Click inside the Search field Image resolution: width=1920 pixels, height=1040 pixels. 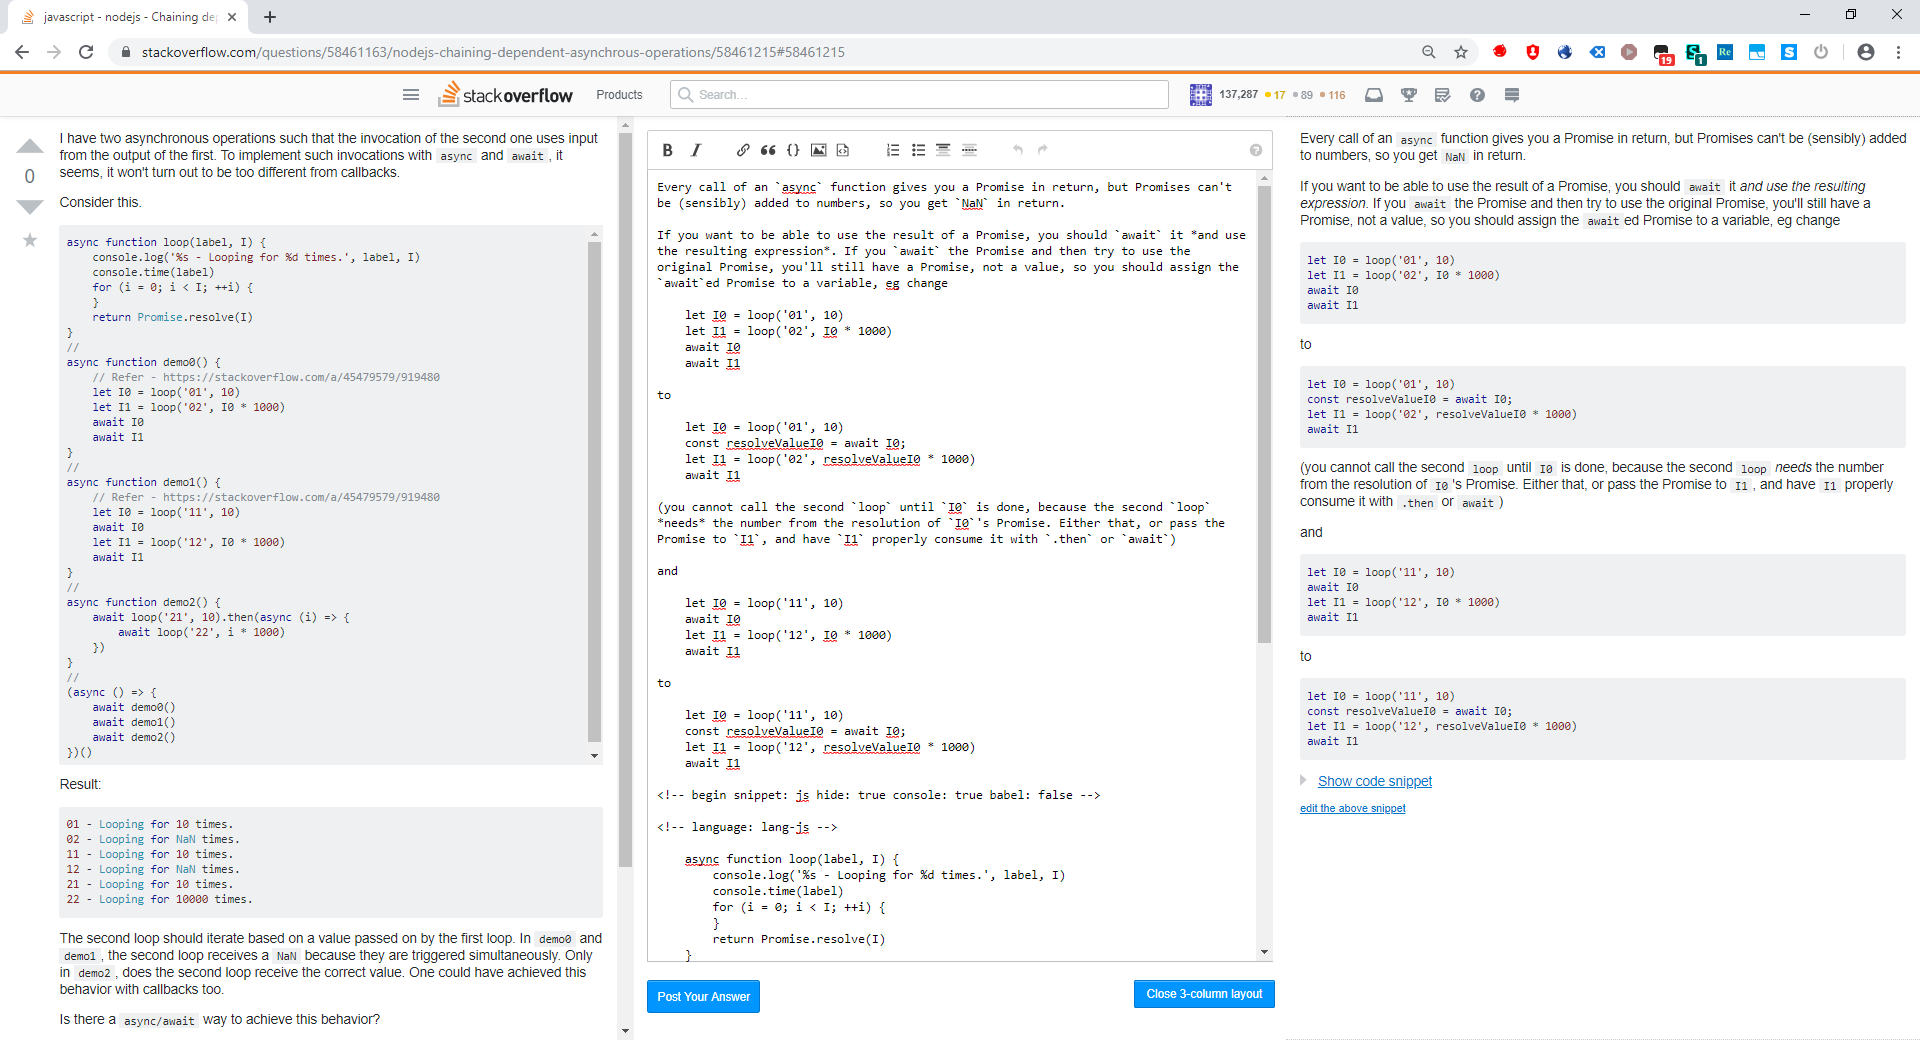(x=918, y=94)
